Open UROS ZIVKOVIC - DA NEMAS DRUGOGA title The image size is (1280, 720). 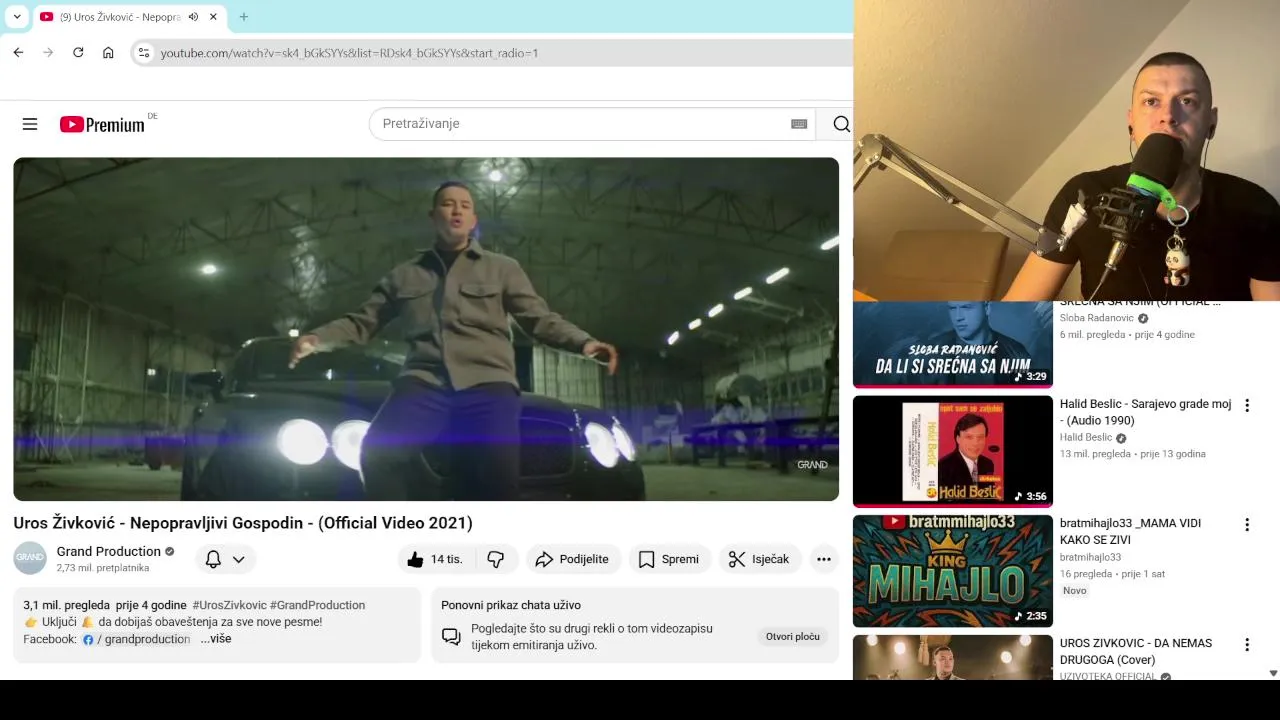(x=1136, y=651)
